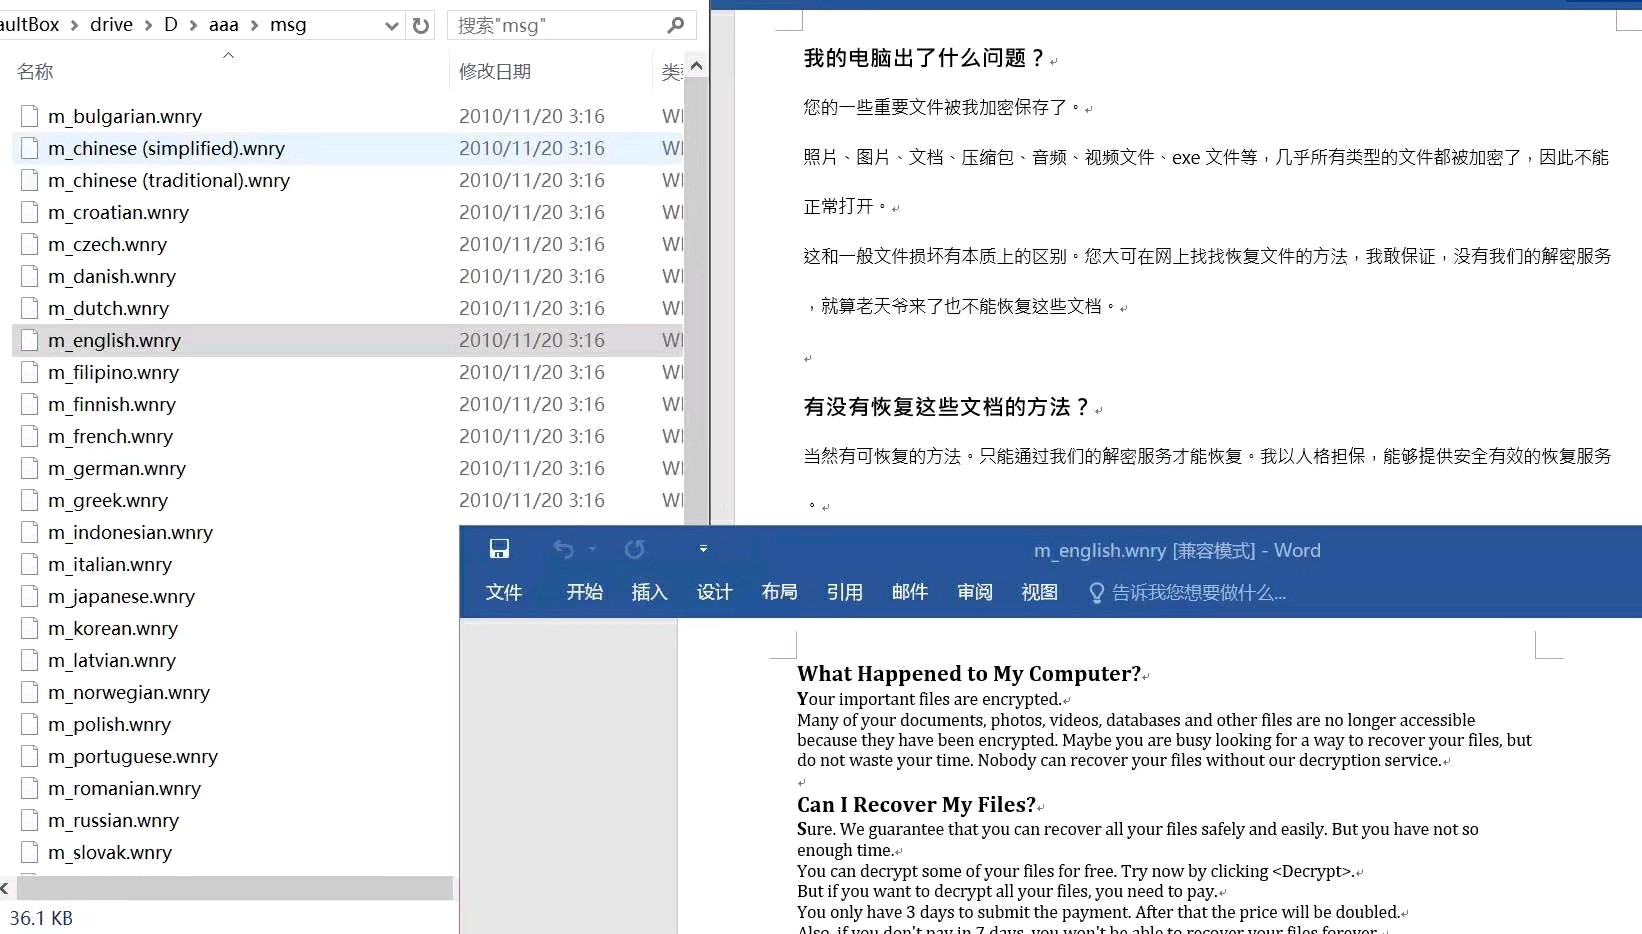Open the 文件 menu in Word
Image resolution: width=1642 pixels, height=934 pixels.
click(504, 592)
